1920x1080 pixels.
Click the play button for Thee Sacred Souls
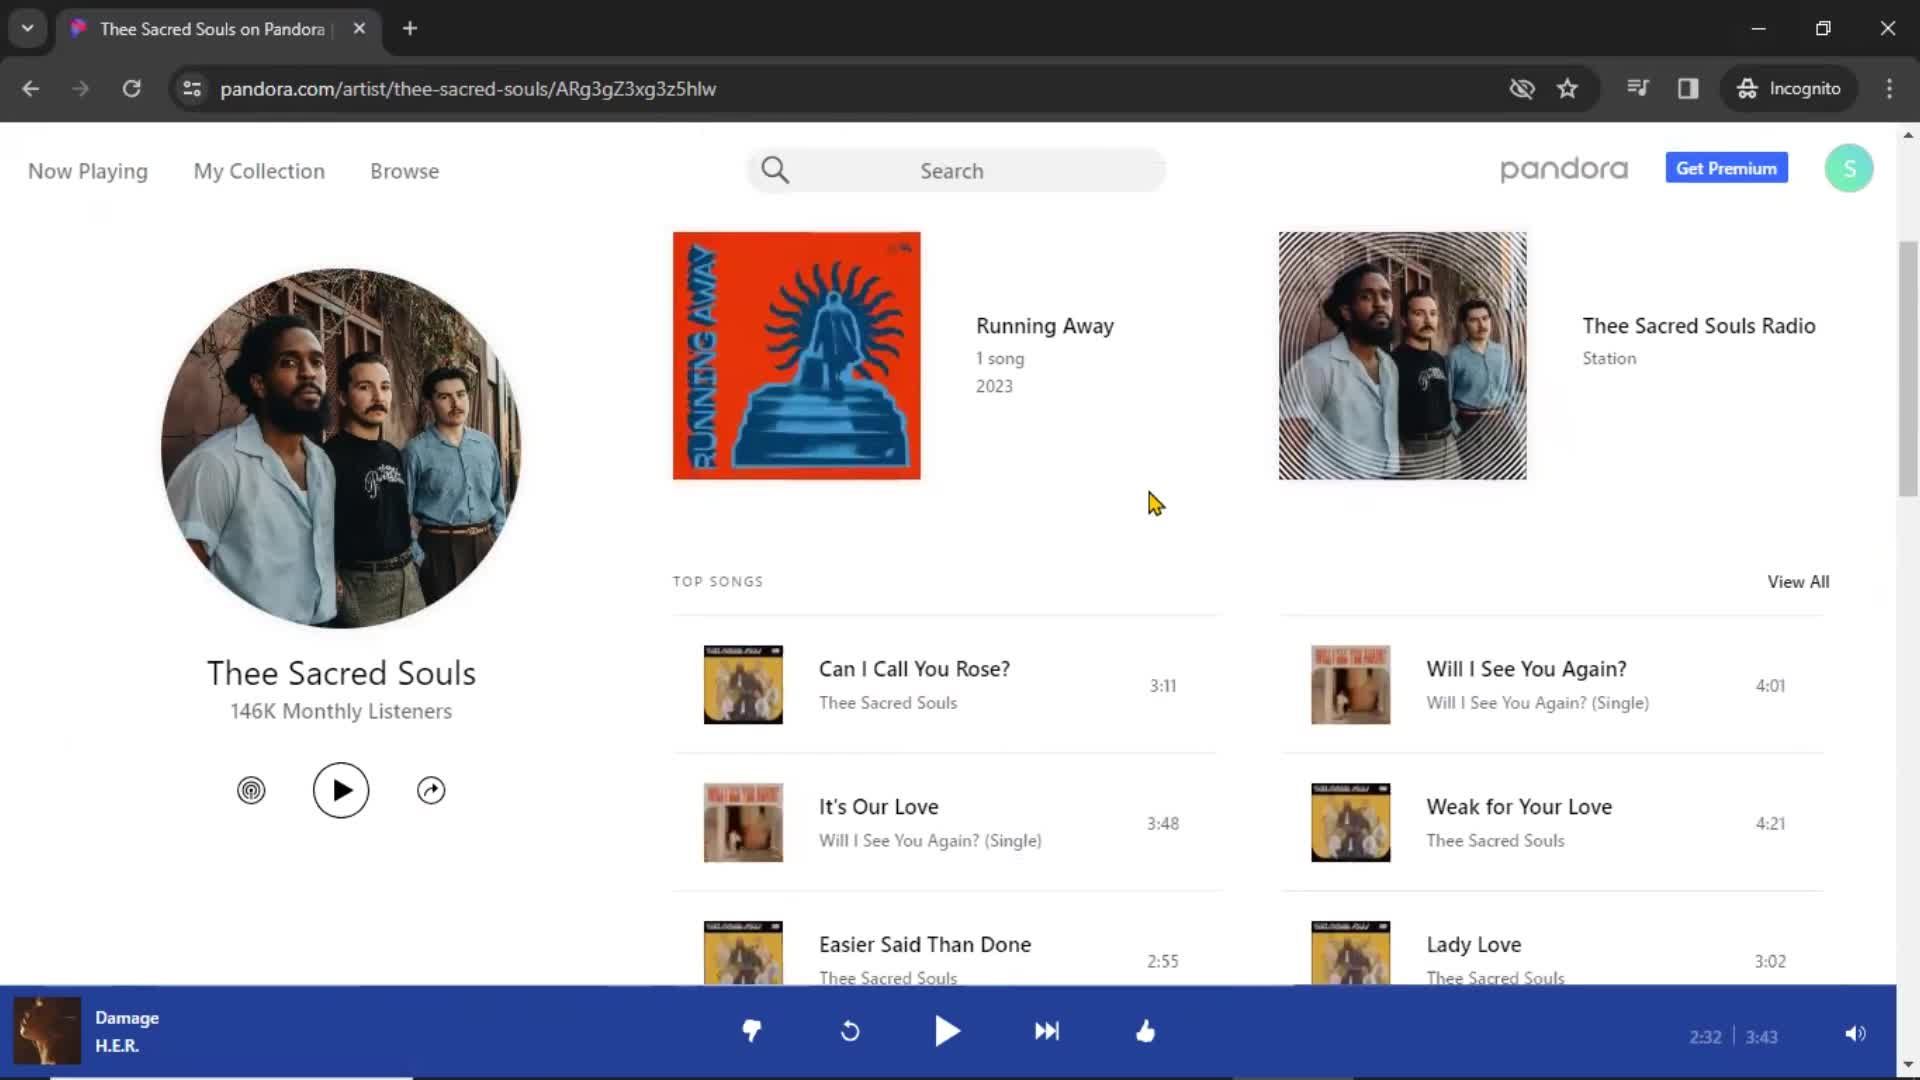(x=340, y=789)
